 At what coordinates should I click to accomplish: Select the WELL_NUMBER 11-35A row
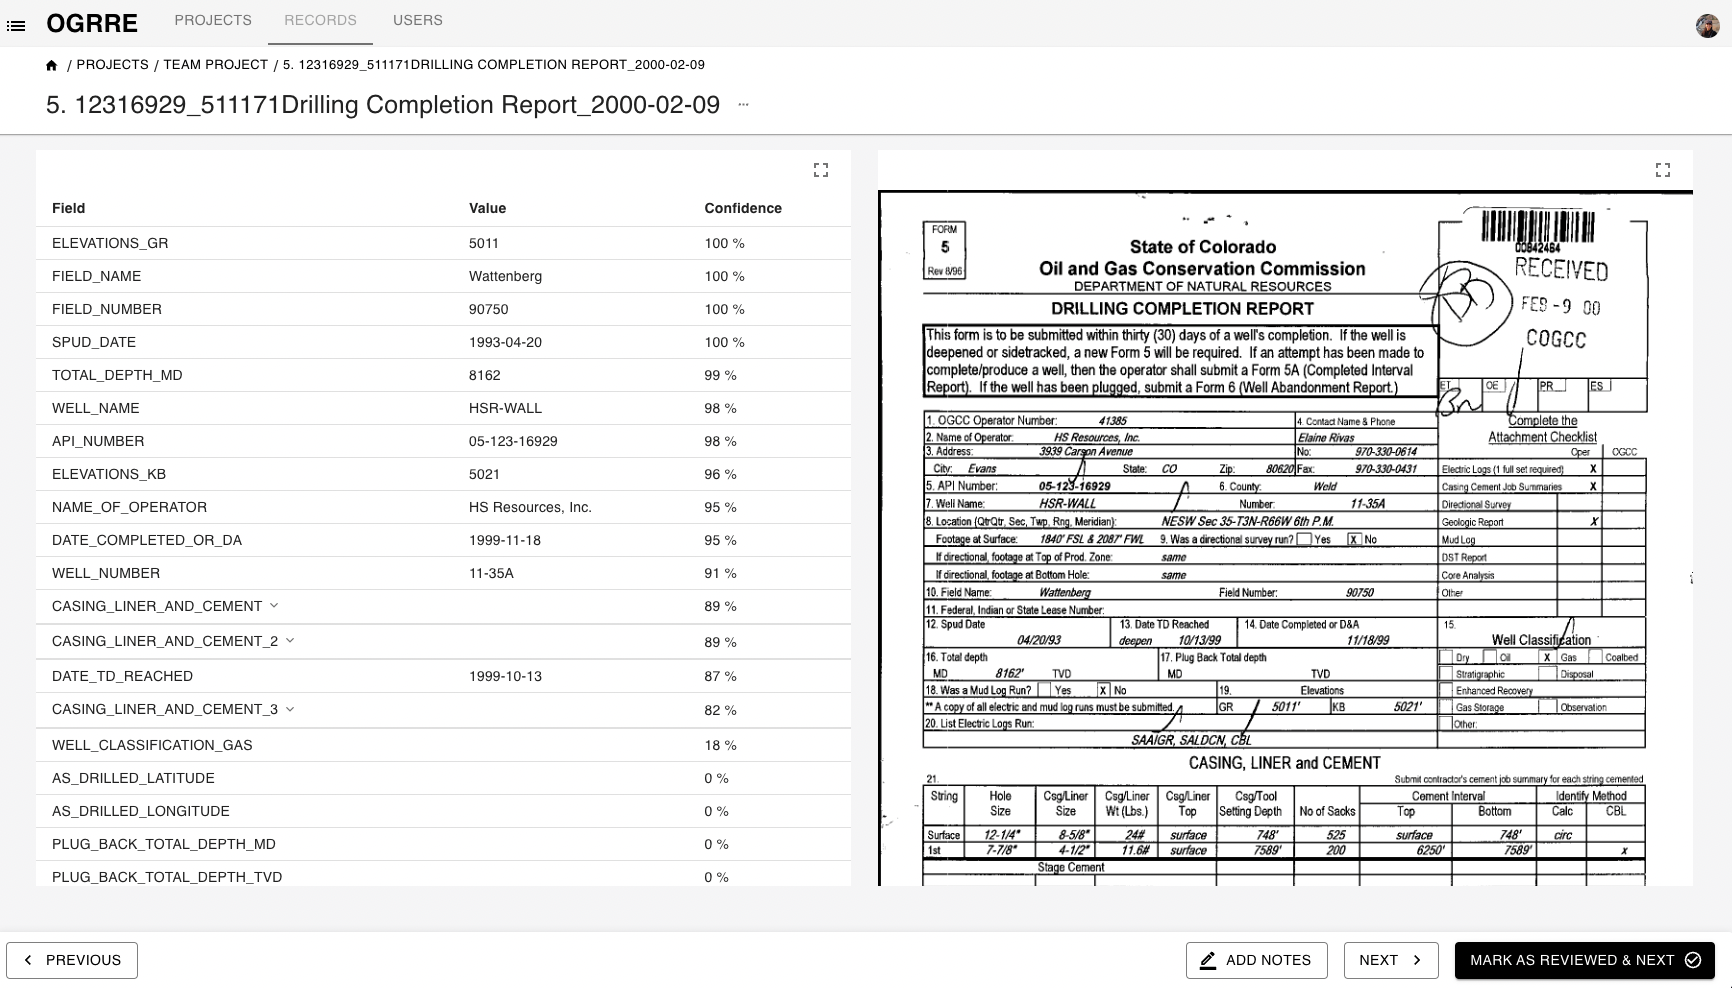tap(443, 573)
